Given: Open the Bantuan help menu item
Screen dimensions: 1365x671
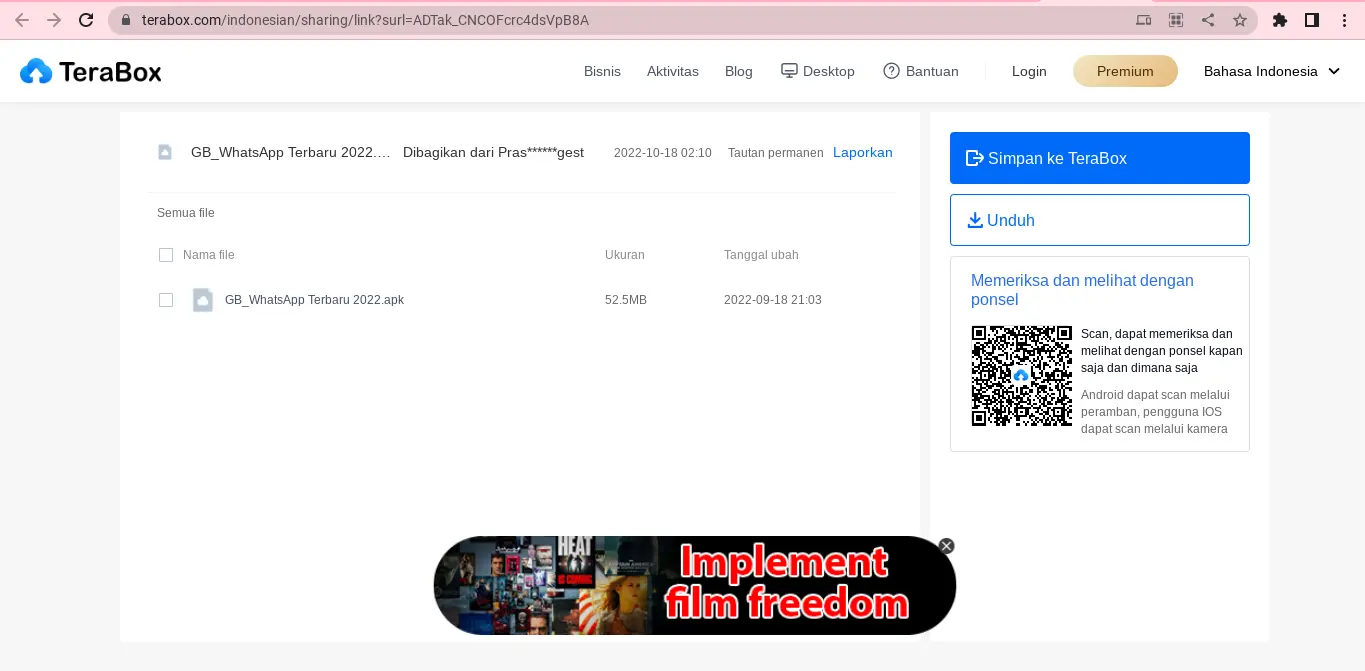Looking at the screenshot, I should tap(921, 71).
